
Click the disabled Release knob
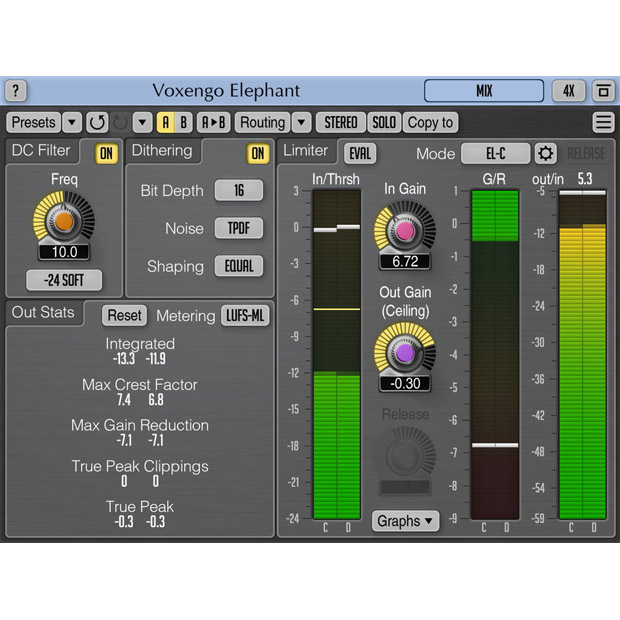(x=405, y=455)
